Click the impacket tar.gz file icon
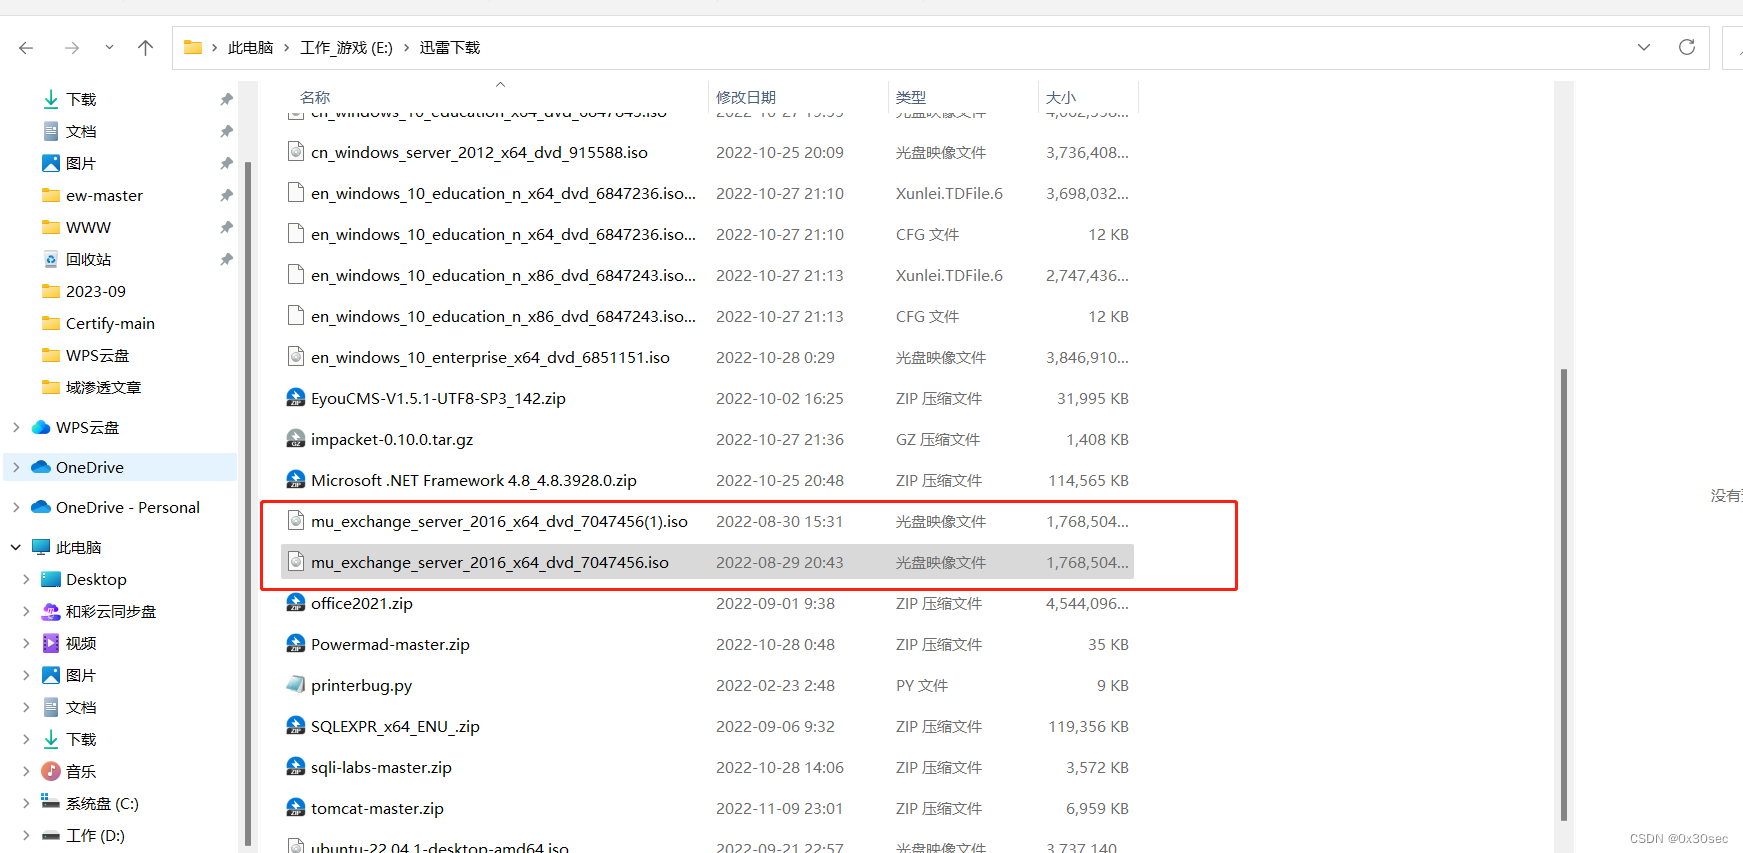The image size is (1743, 853). tap(296, 438)
